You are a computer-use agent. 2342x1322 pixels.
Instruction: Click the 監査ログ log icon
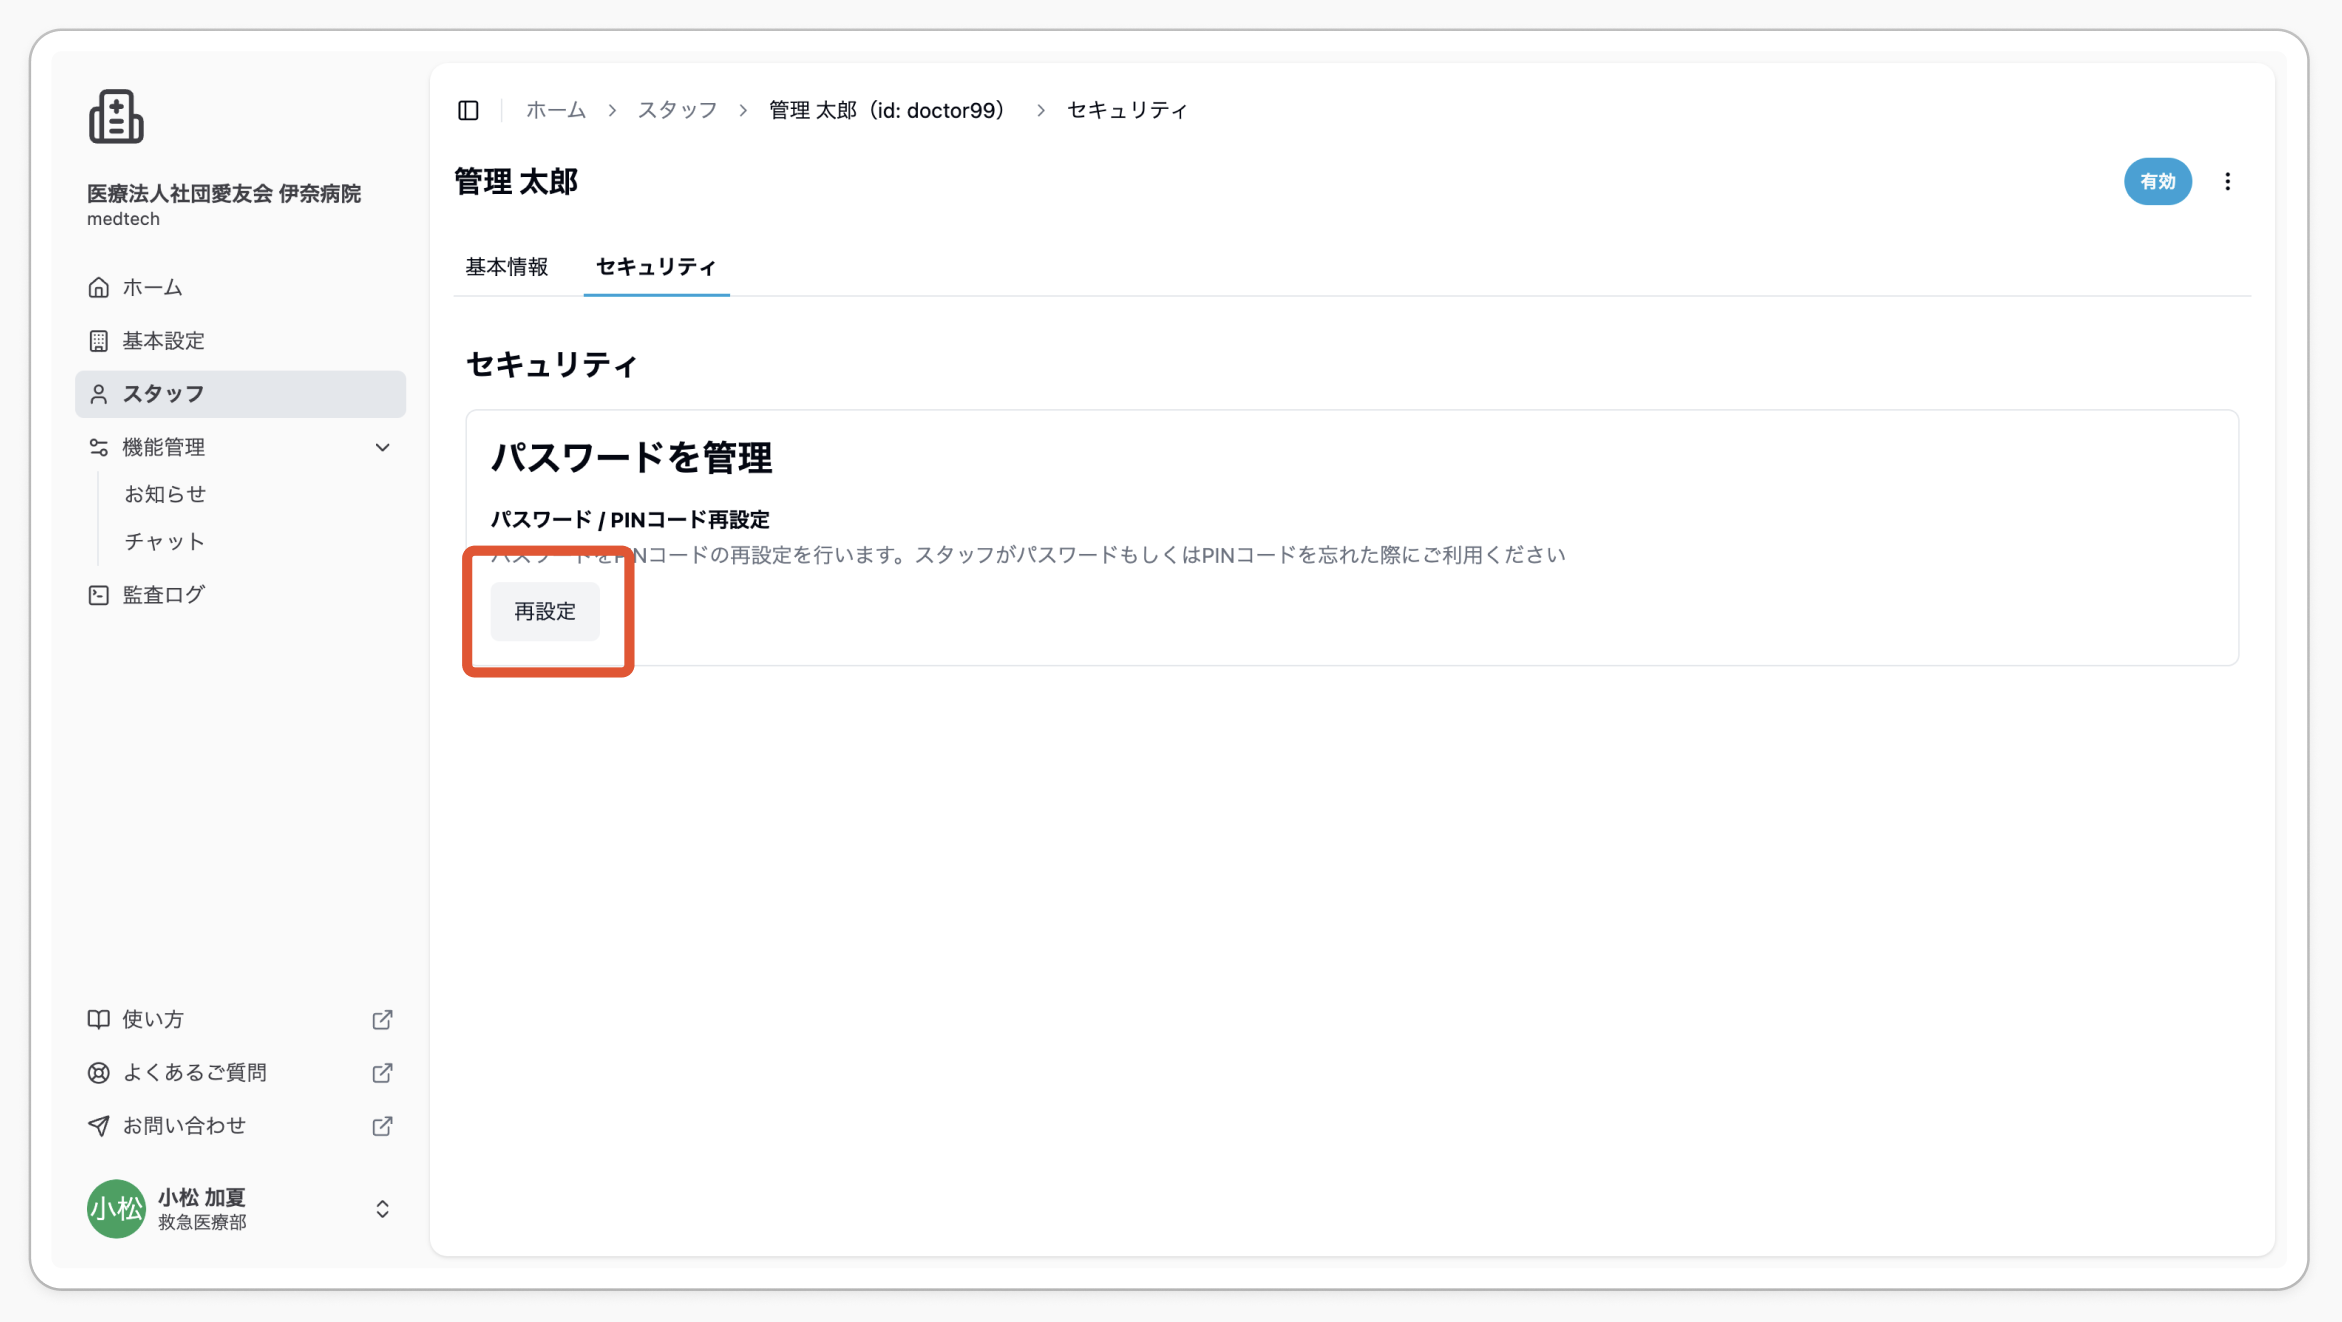[98, 595]
